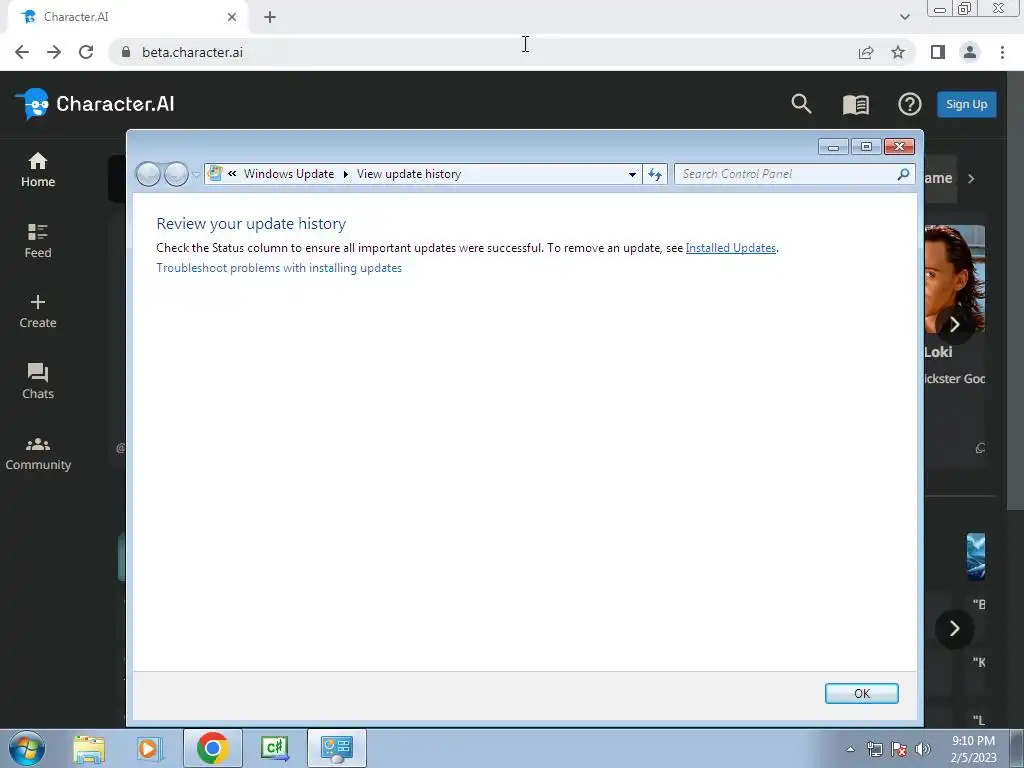Click Windows Update breadcrumb

click(x=289, y=174)
